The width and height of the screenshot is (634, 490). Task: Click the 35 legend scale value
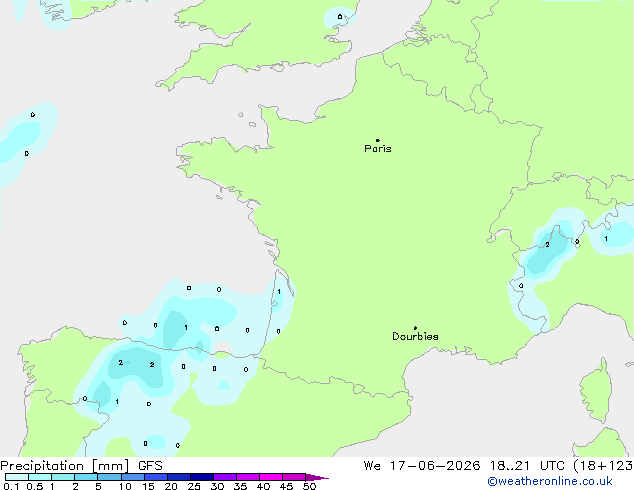240,486
